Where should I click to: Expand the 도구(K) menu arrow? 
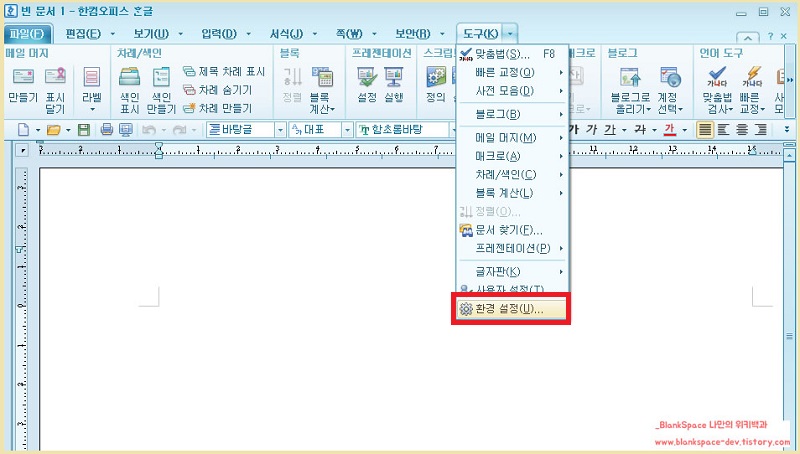(510, 34)
